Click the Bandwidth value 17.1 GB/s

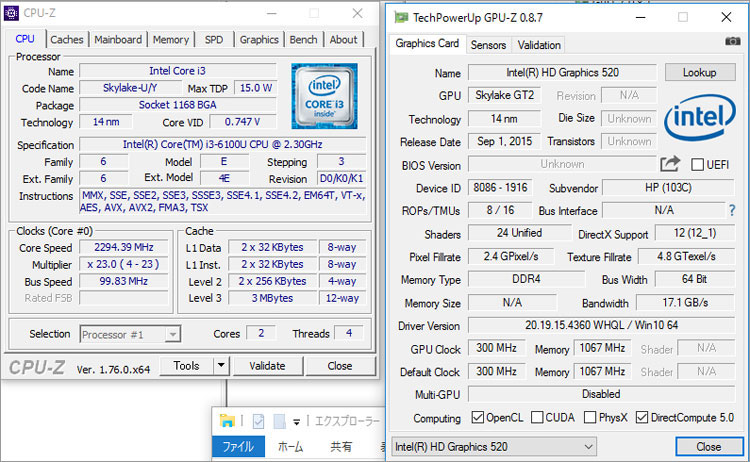pyautogui.click(x=685, y=303)
